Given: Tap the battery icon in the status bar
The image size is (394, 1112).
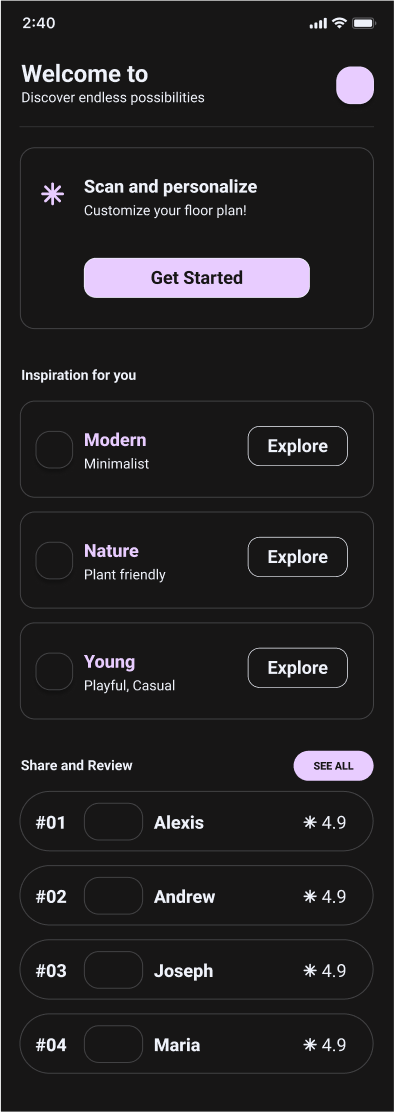Looking at the screenshot, I should tap(364, 23).
